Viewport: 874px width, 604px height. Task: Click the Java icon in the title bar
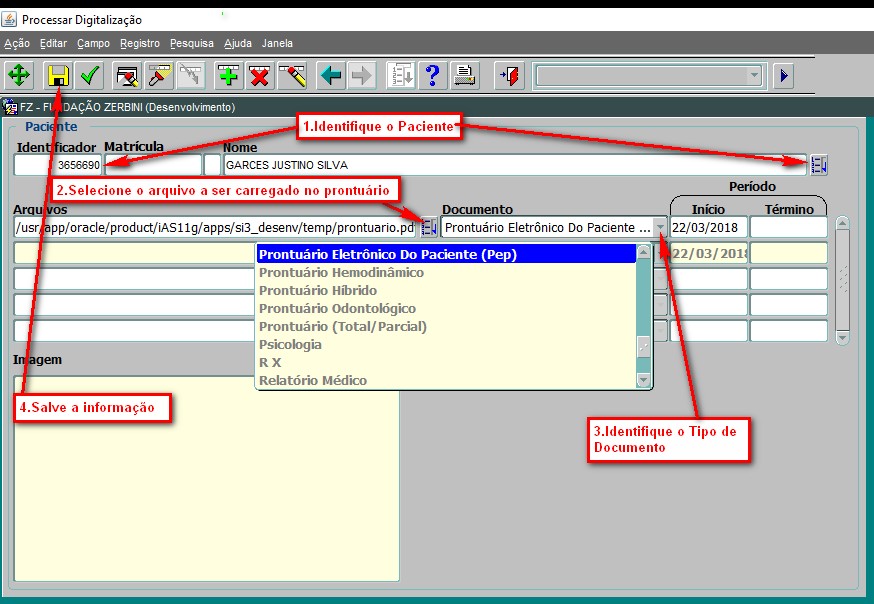[9, 20]
